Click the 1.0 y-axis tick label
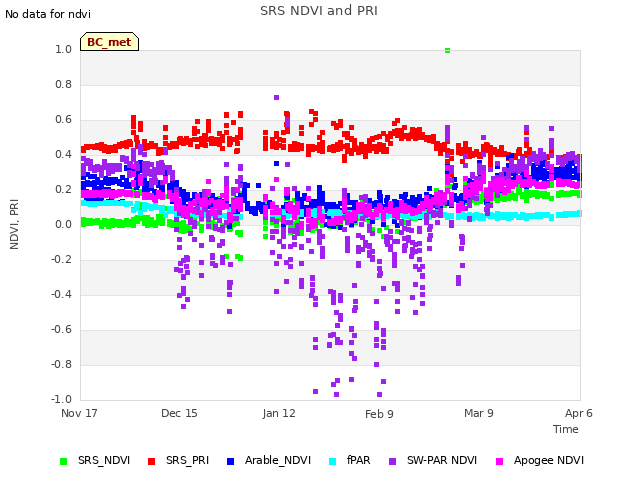The width and height of the screenshot is (640, 480). [64, 49]
